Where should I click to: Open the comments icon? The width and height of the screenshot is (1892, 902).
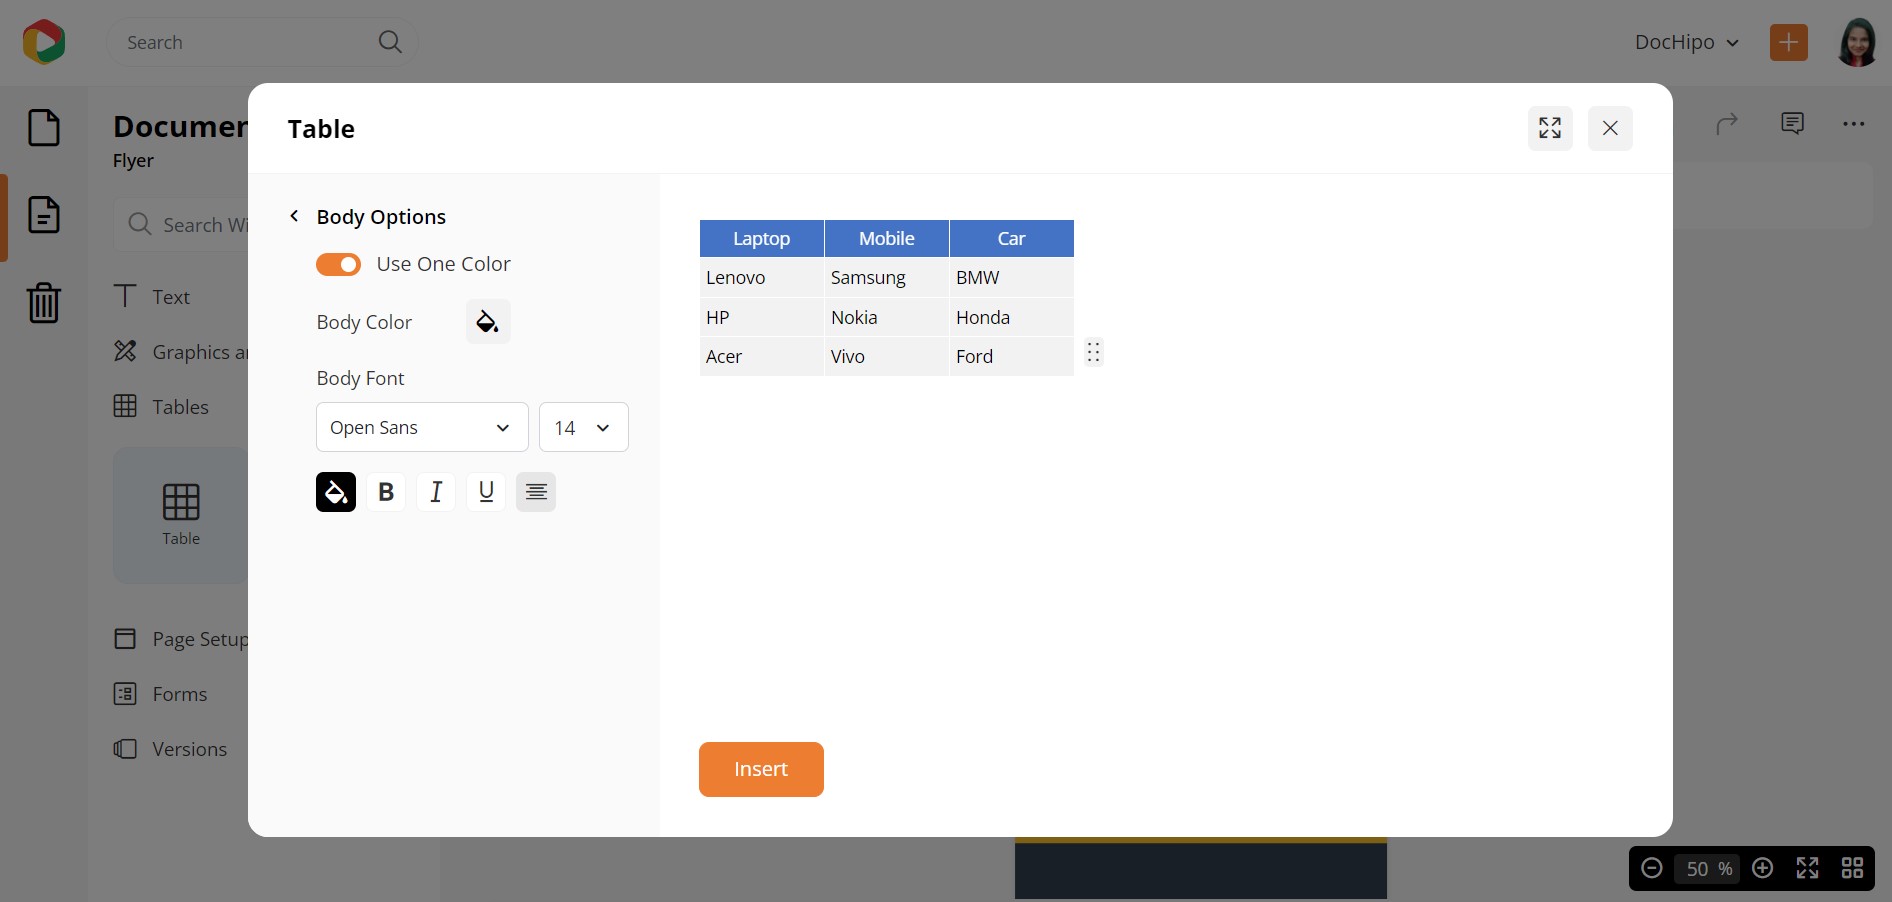[1792, 123]
